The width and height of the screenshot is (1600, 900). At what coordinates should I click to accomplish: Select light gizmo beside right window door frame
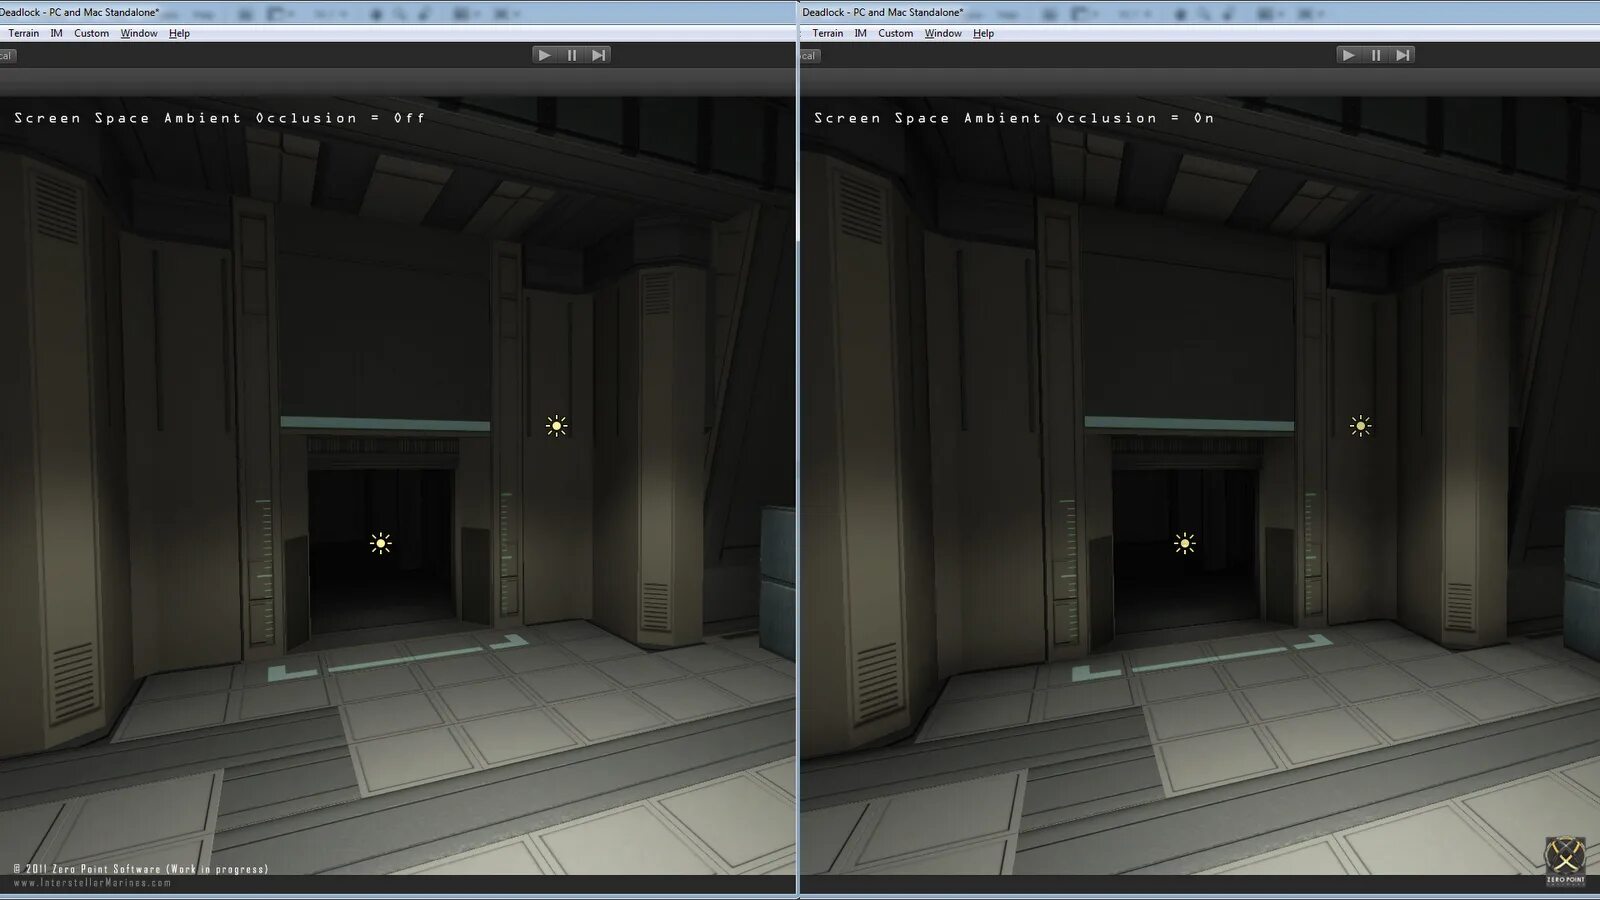click(1360, 426)
